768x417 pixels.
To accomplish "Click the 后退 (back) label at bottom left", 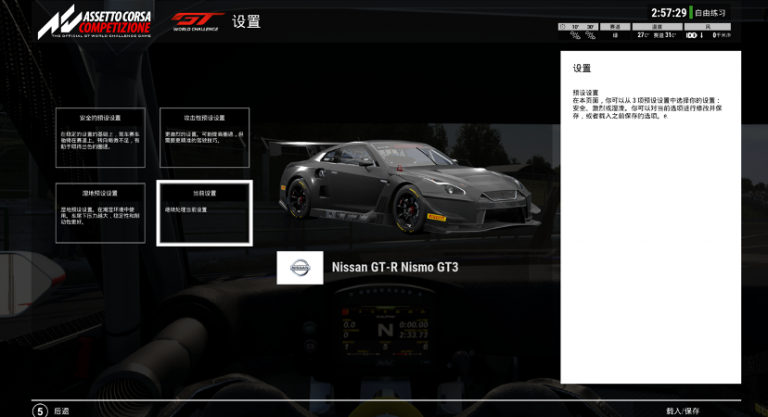I will (x=61, y=411).
